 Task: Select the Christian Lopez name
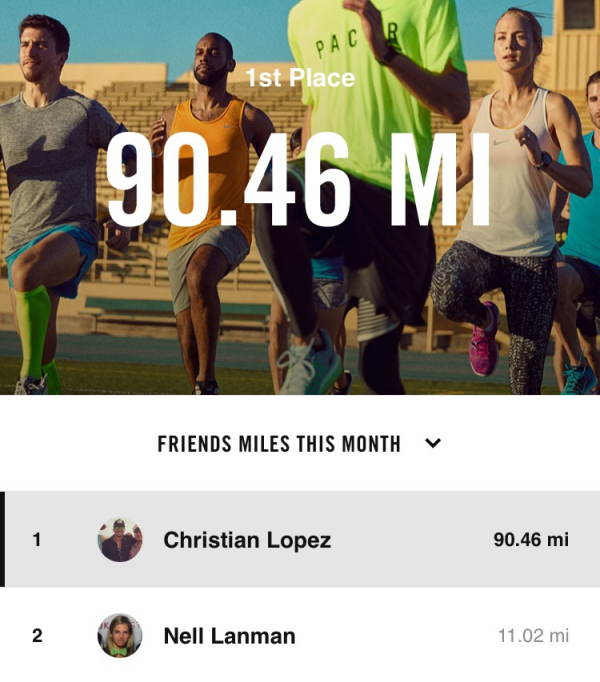pyautogui.click(x=247, y=540)
